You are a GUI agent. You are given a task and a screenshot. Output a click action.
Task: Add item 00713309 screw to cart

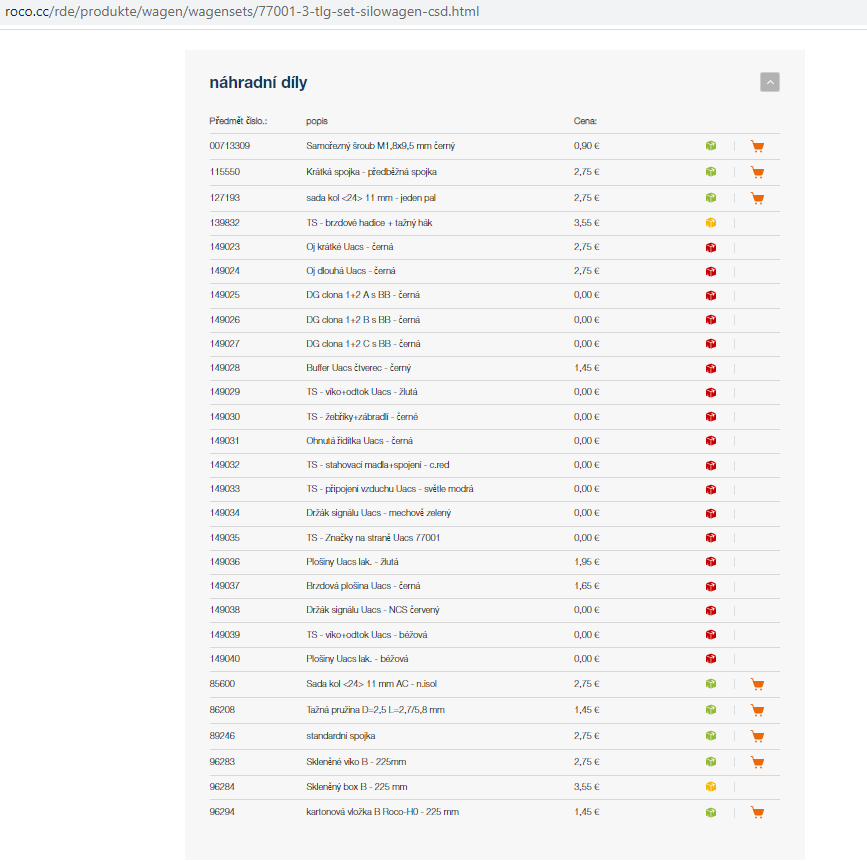[757, 146]
